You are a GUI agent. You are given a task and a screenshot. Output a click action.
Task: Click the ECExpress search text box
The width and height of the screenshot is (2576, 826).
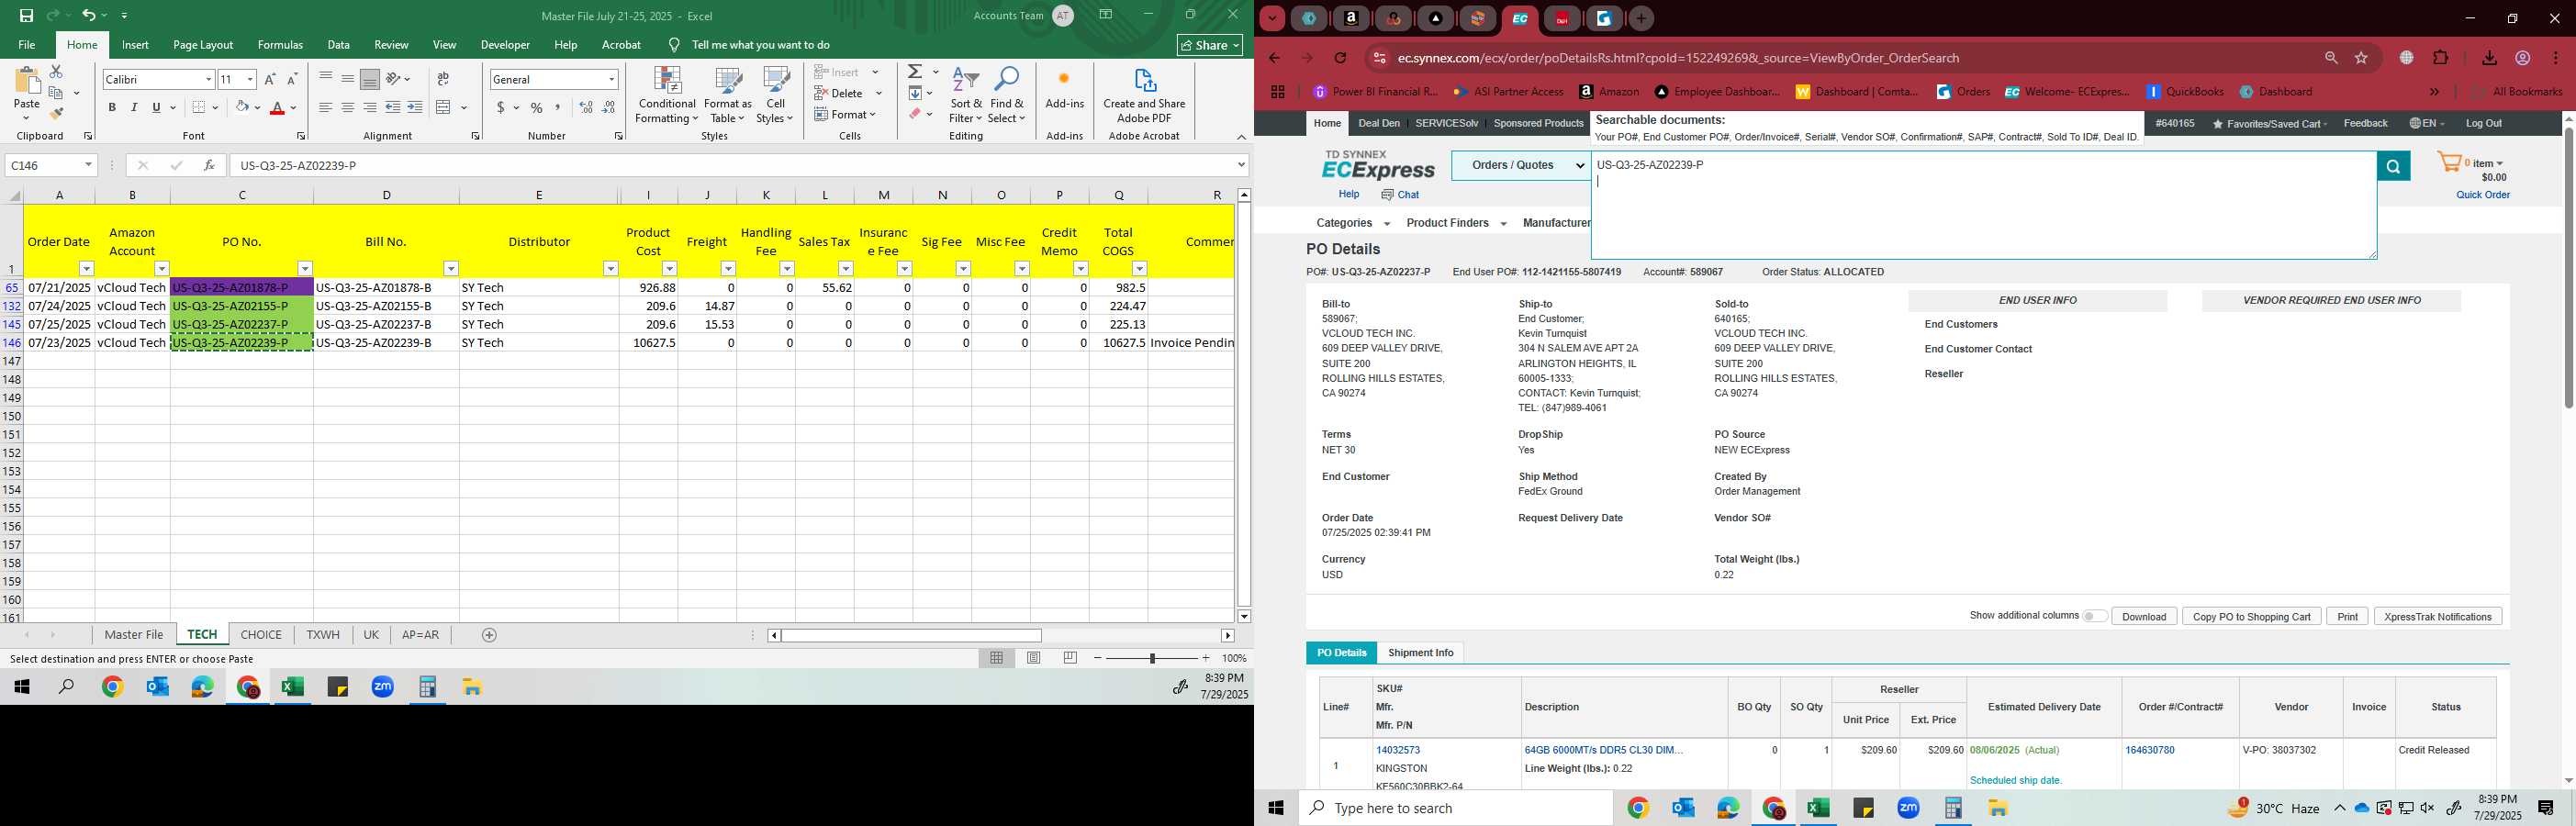(x=1983, y=206)
